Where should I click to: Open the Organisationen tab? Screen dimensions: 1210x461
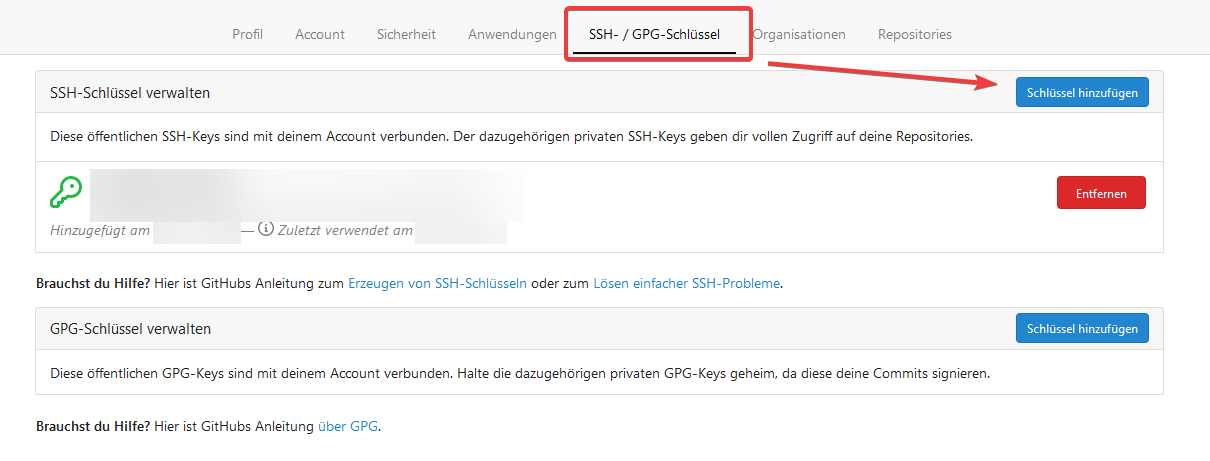[x=799, y=34]
